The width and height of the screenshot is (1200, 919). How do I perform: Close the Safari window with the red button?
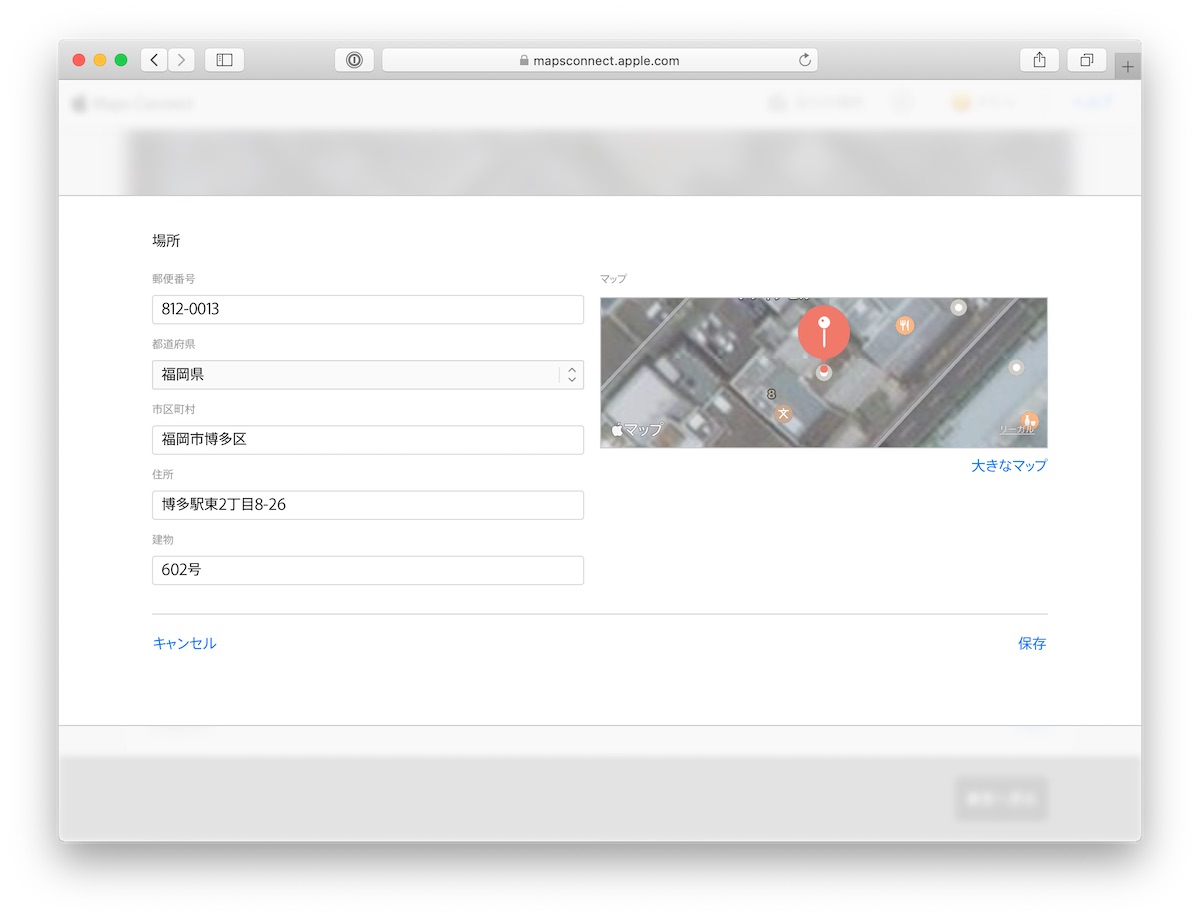click(x=79, y=60)
